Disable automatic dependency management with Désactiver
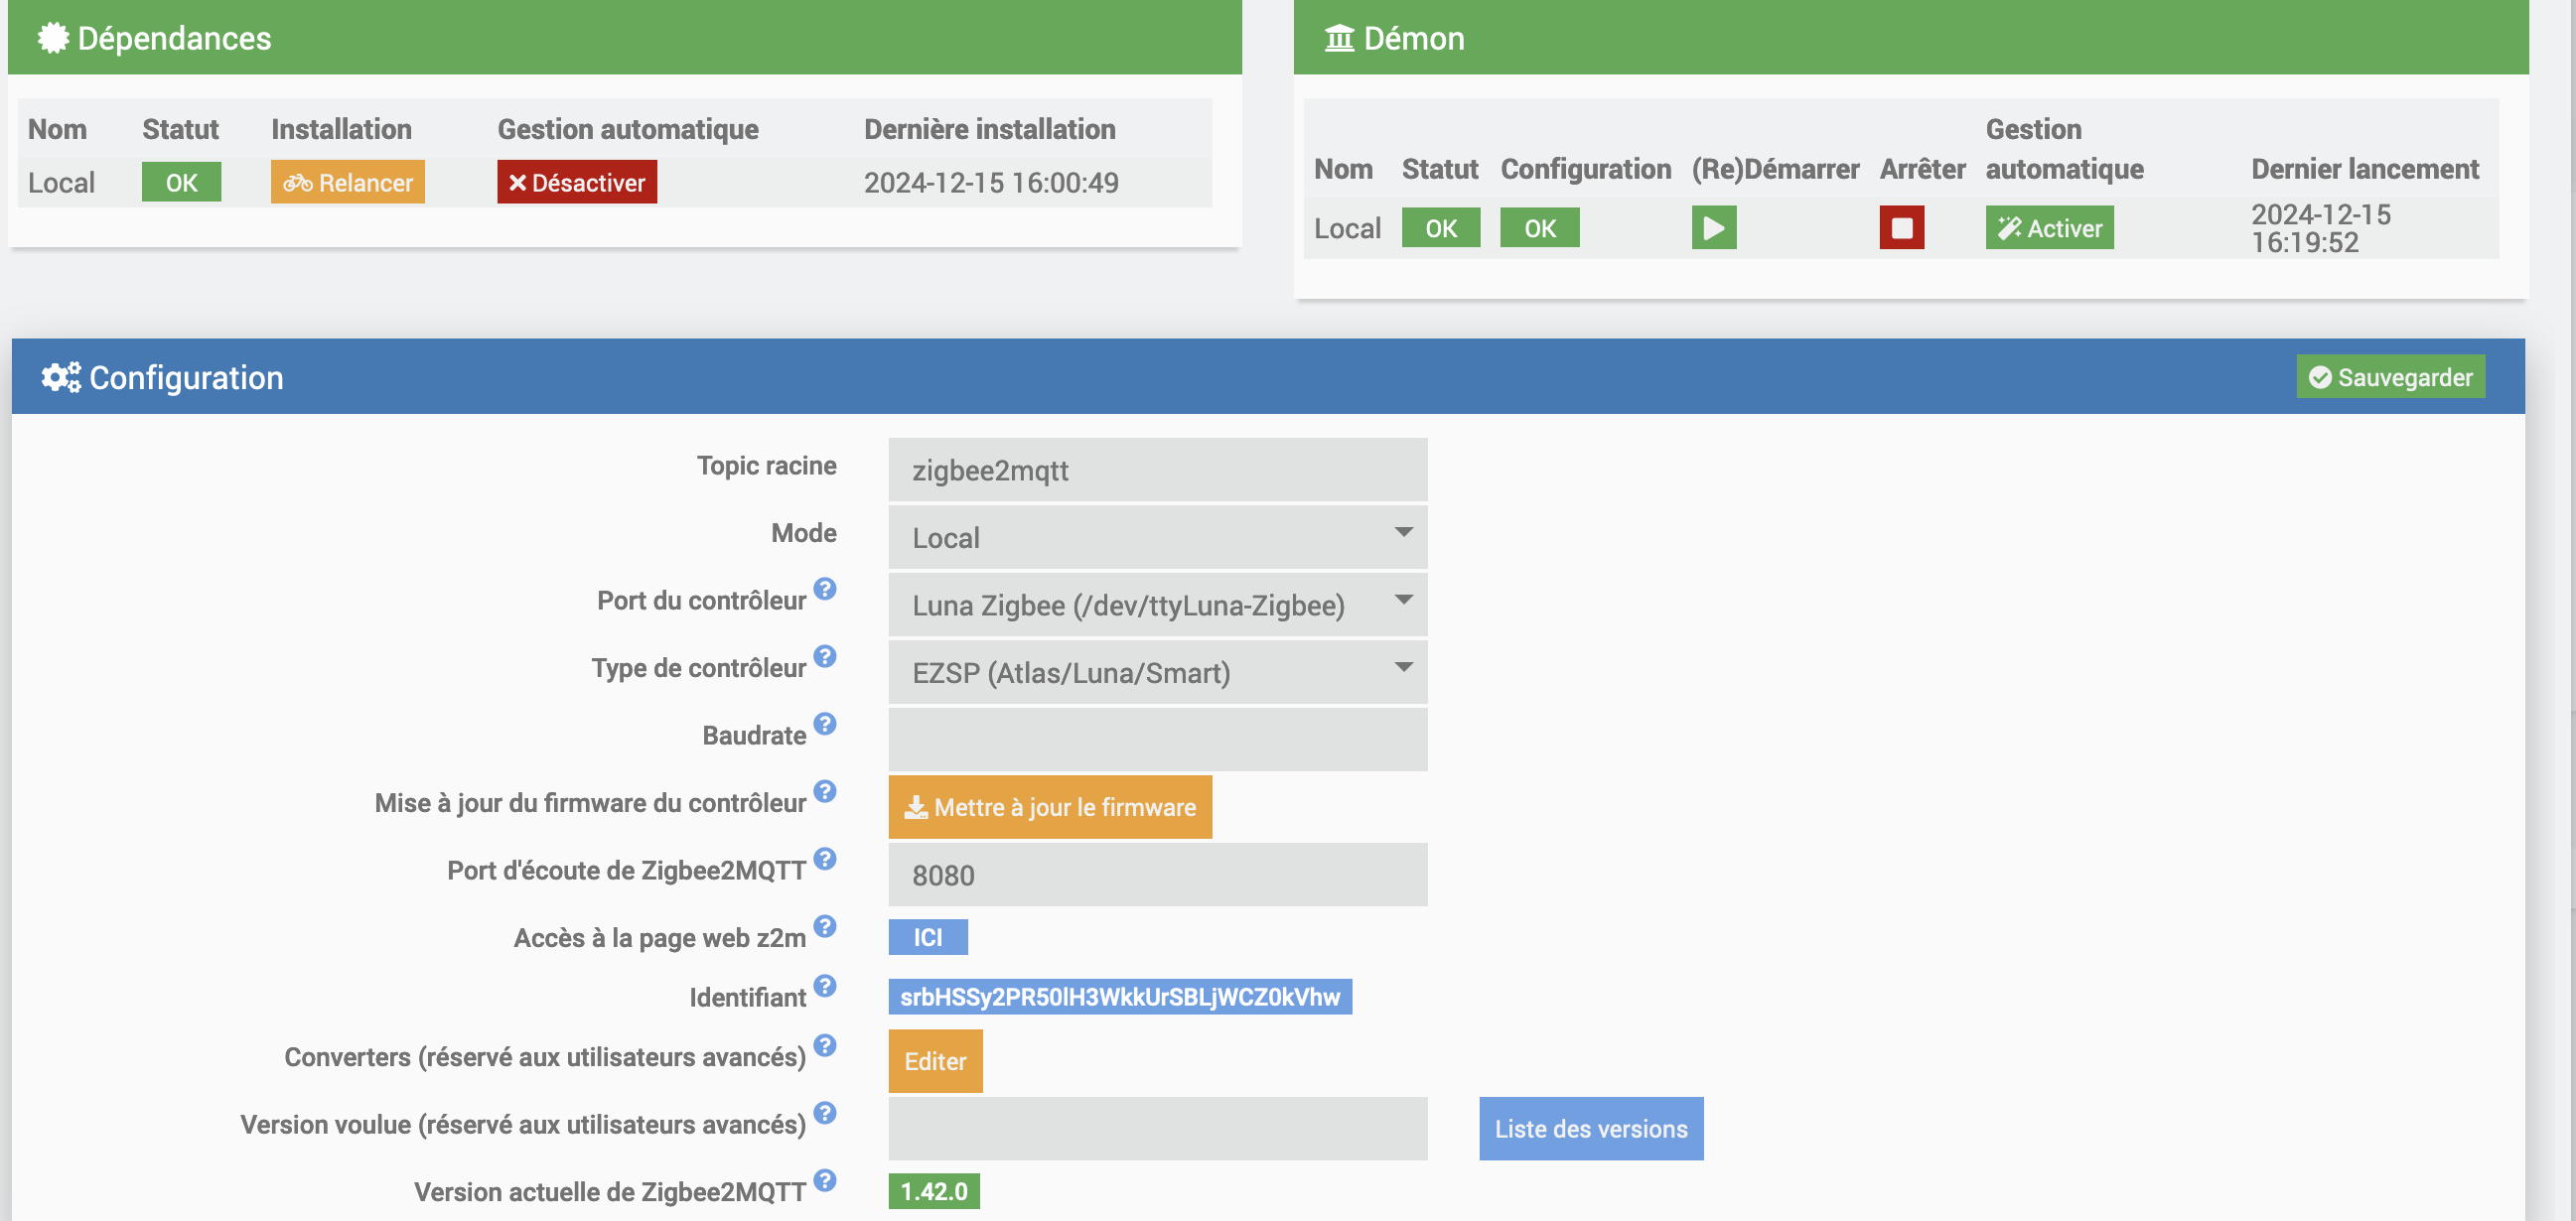The width and height of the screenshot is (2576, 1221). coord(577,183)
